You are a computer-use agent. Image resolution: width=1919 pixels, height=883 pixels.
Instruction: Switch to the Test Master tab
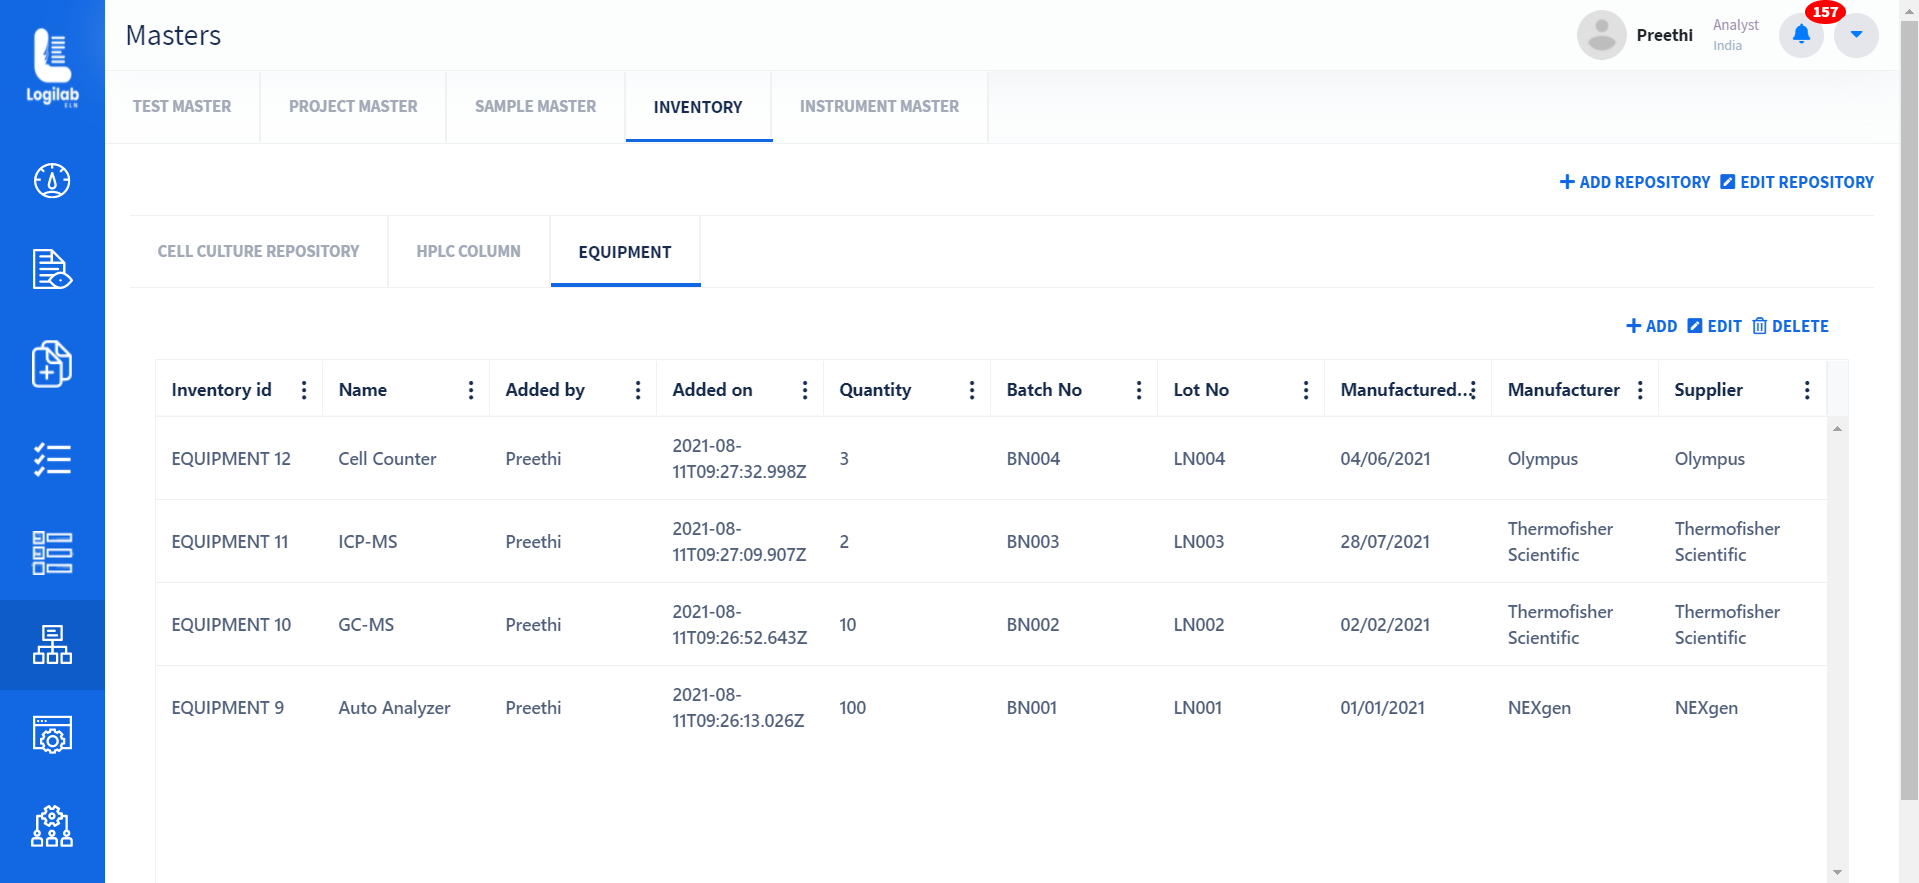182,107
